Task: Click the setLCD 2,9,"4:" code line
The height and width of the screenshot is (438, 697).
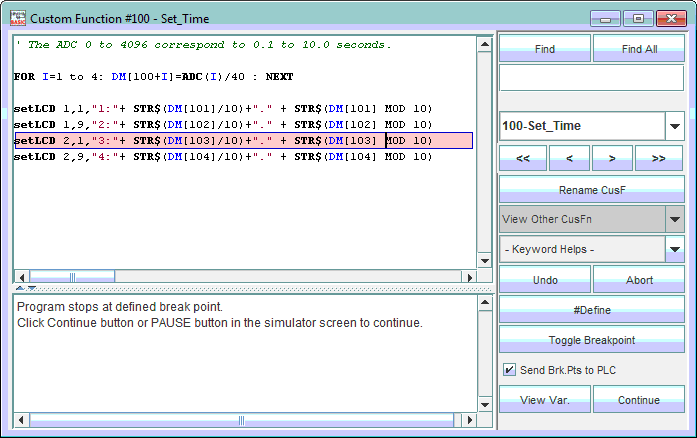Action: tap(223, 157)
